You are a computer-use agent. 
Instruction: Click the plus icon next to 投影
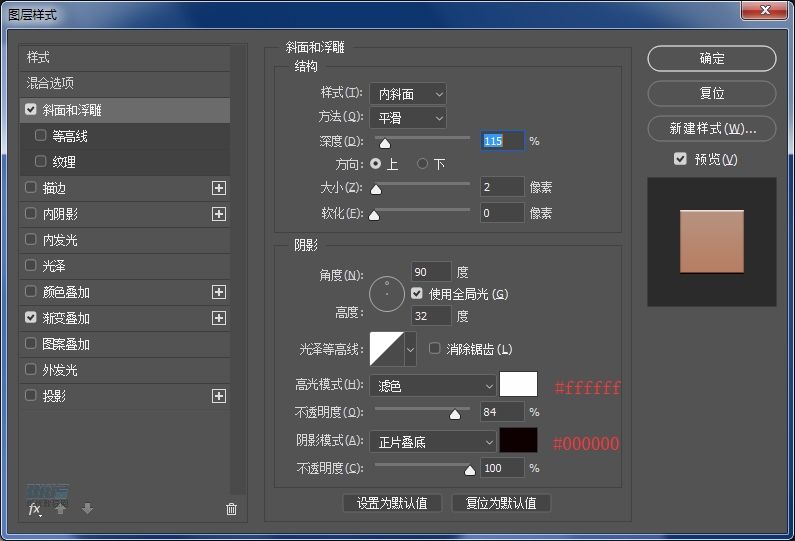click(x=219, y=396)
